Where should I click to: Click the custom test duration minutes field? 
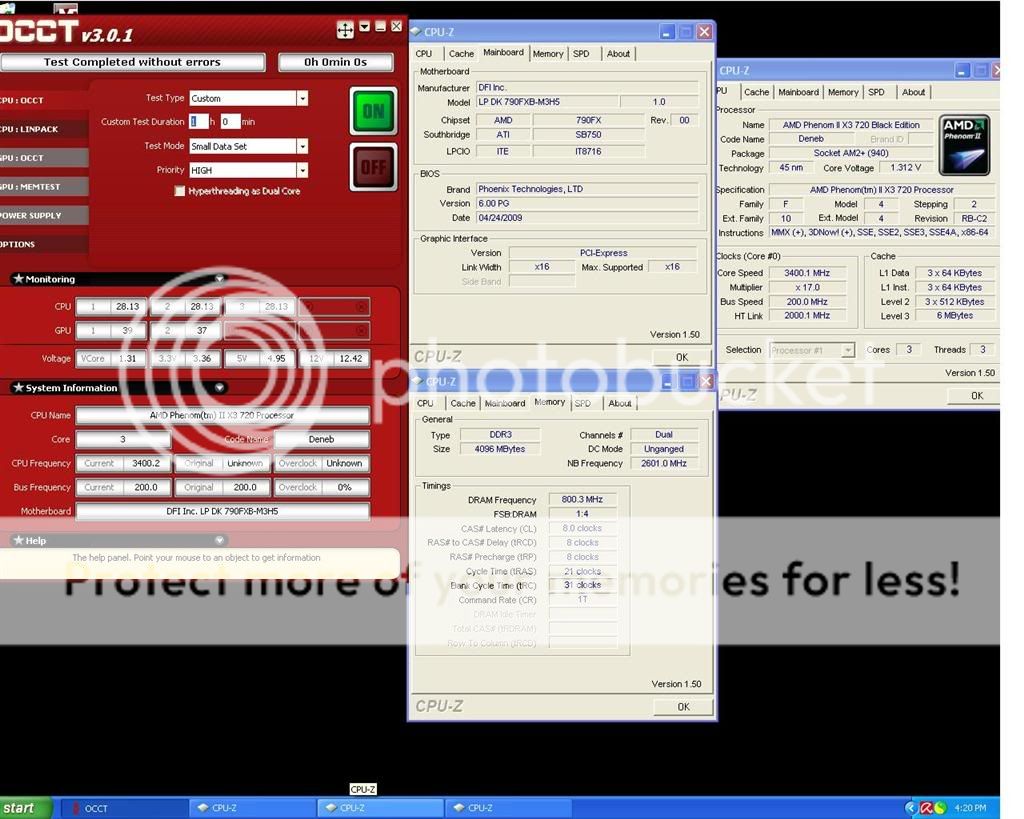click(230, 121)
